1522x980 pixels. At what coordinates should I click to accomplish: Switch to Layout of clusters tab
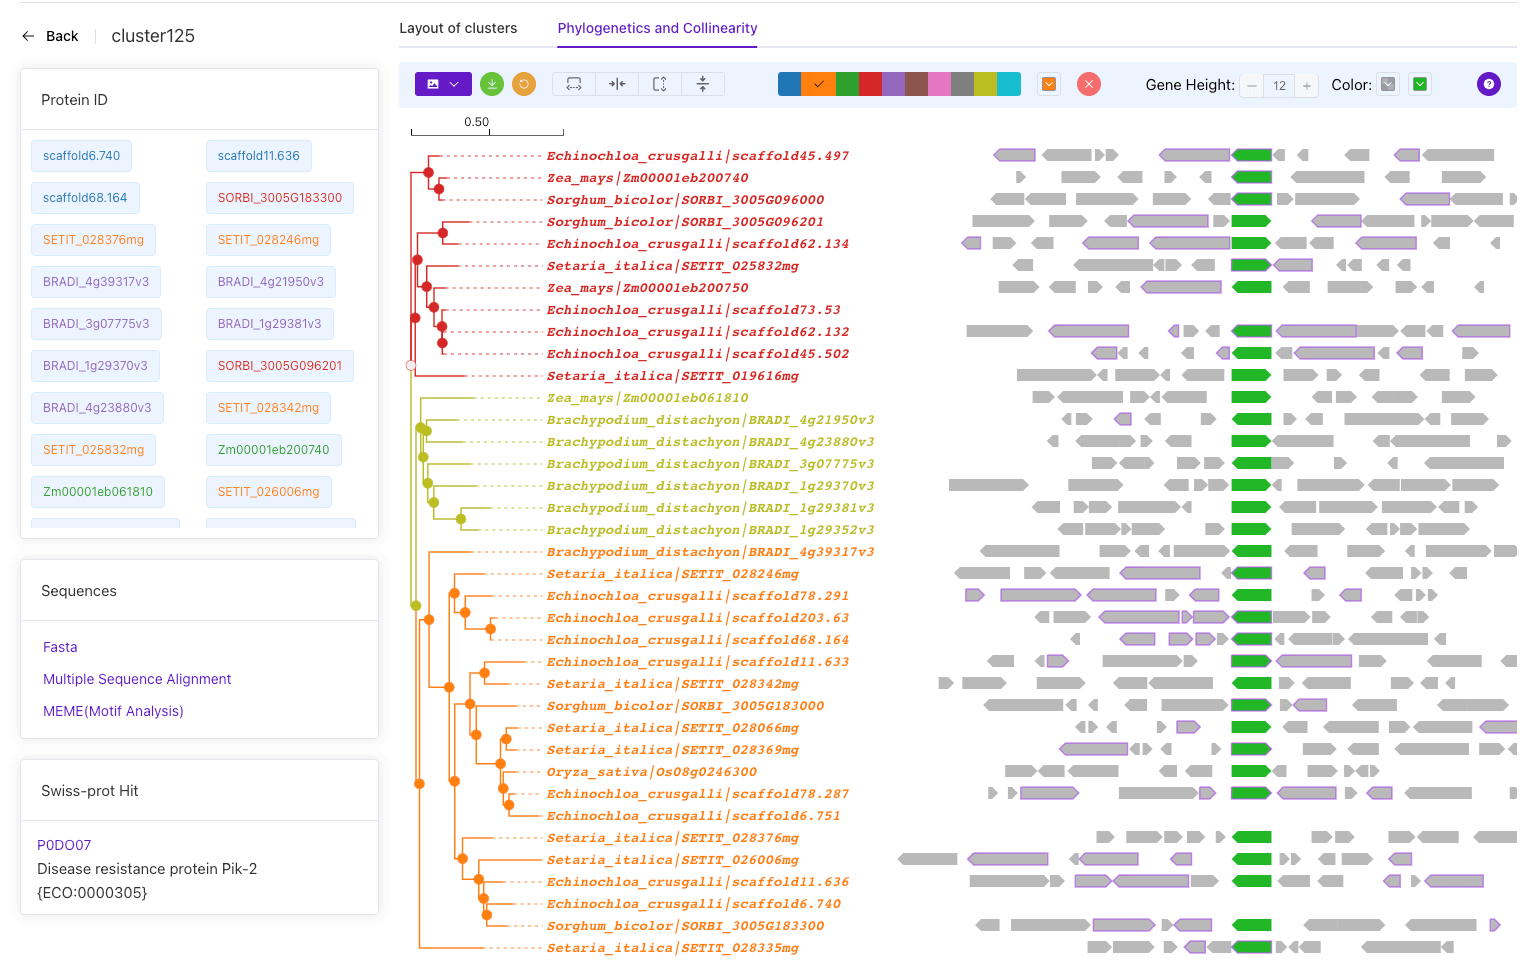point(458,28)
